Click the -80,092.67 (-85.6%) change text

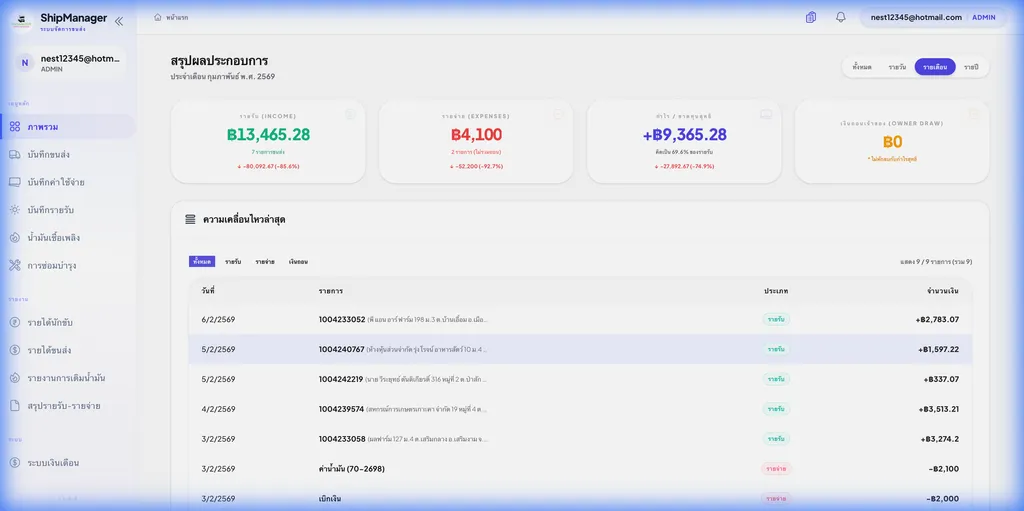pos(268,167)
